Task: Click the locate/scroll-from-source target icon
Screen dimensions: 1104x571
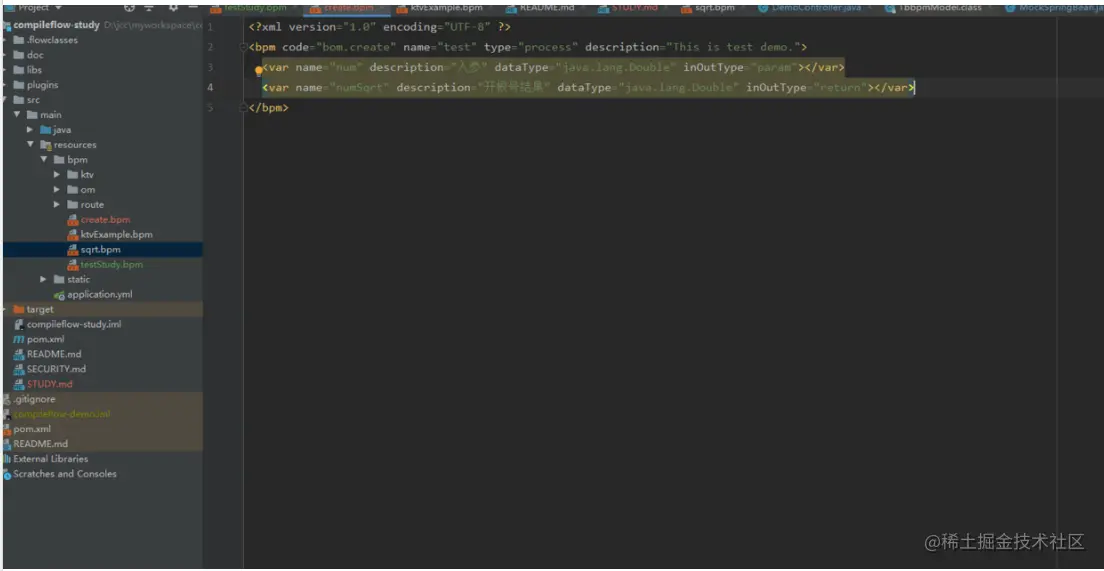Action: (x=129, y=8)
